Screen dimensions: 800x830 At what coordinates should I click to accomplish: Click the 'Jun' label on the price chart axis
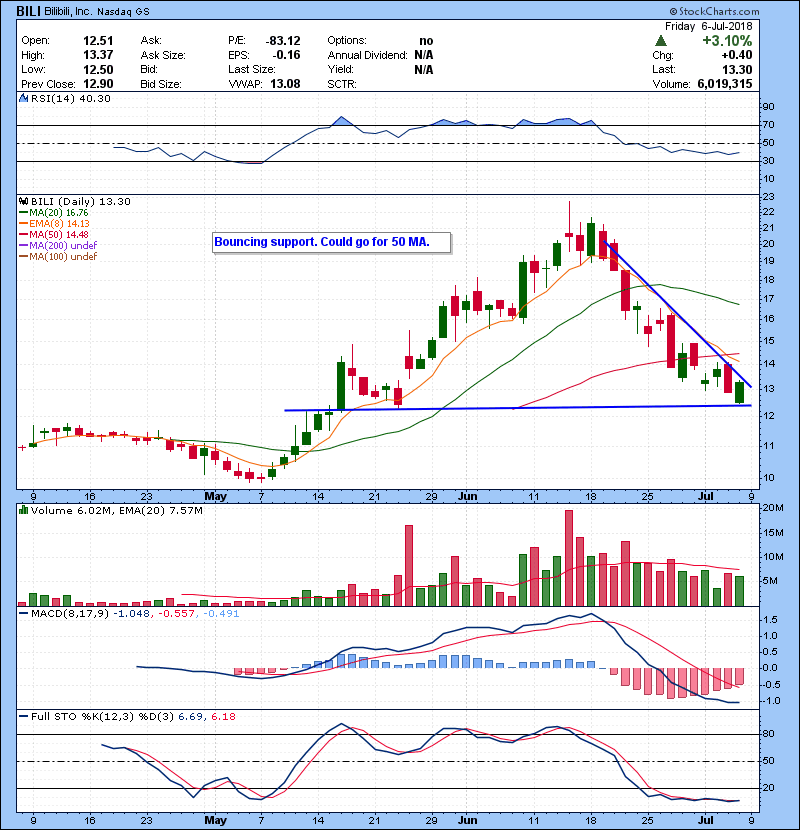pos(468,497)
